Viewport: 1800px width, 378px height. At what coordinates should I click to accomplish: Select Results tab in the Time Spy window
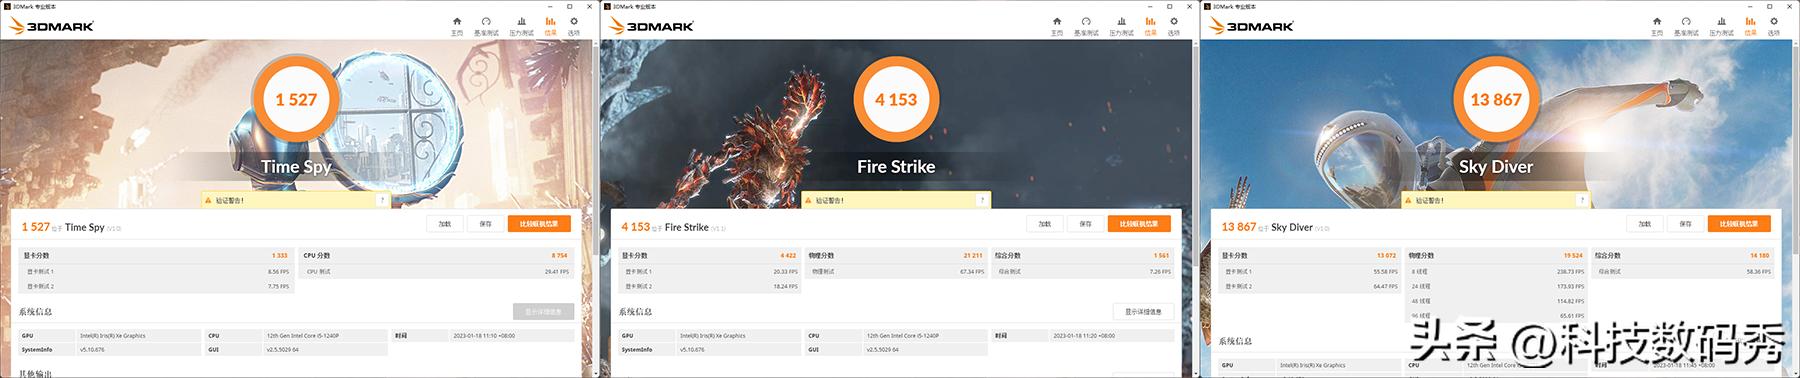pyautogui.click(x=551, y=26)
